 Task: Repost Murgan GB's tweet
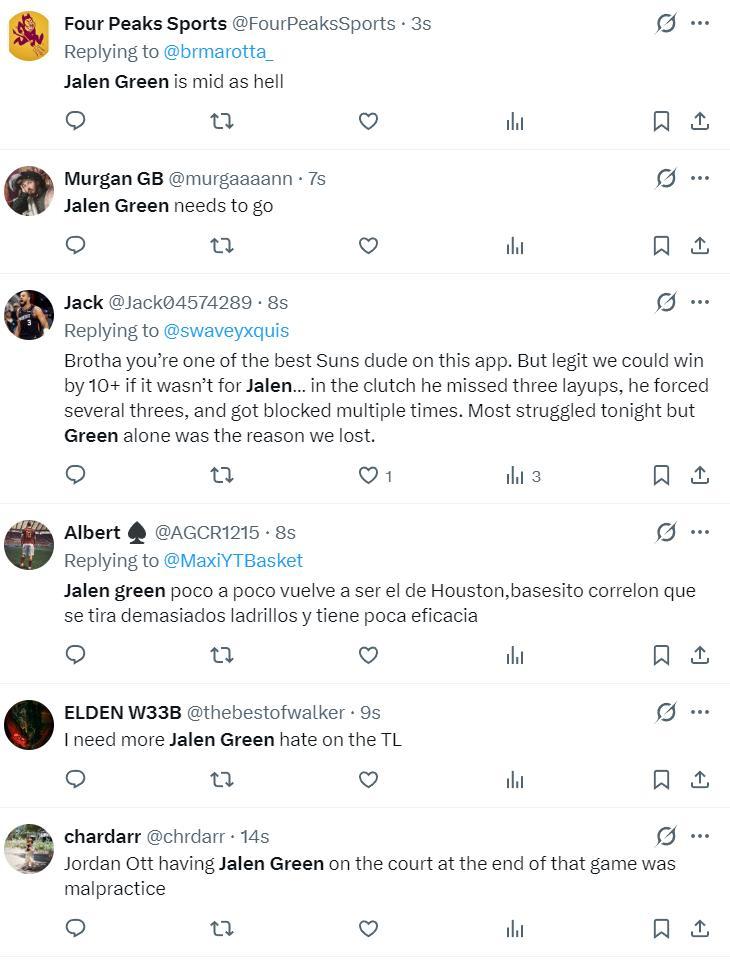coord(222,245)
